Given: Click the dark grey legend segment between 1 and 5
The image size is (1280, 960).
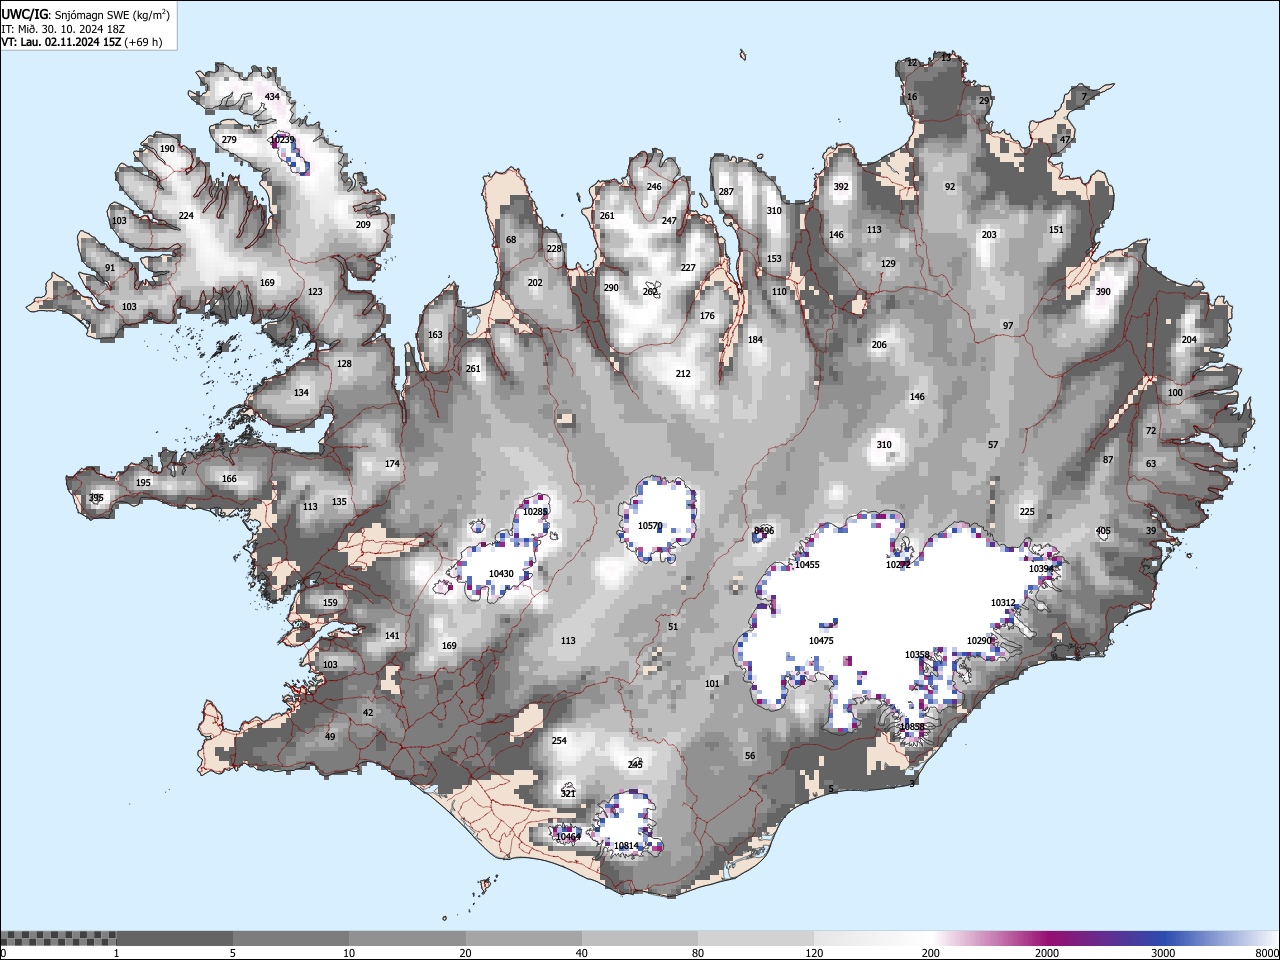Looking at the screenshot, I should click(x=174, y=938).
